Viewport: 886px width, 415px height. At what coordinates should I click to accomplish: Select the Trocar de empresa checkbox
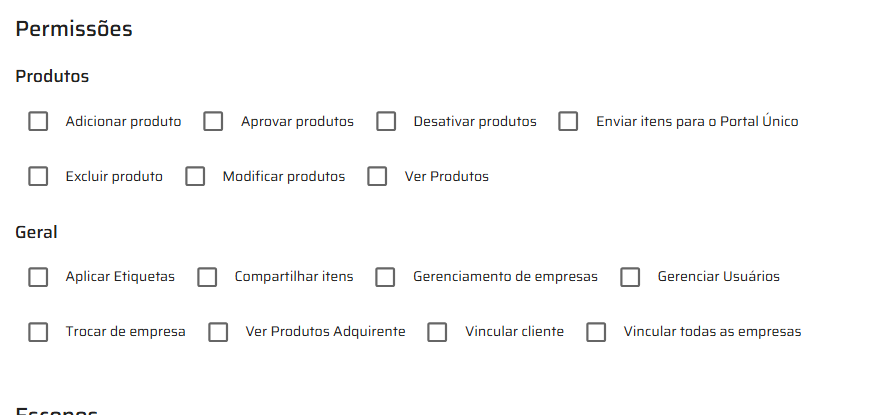38,332
